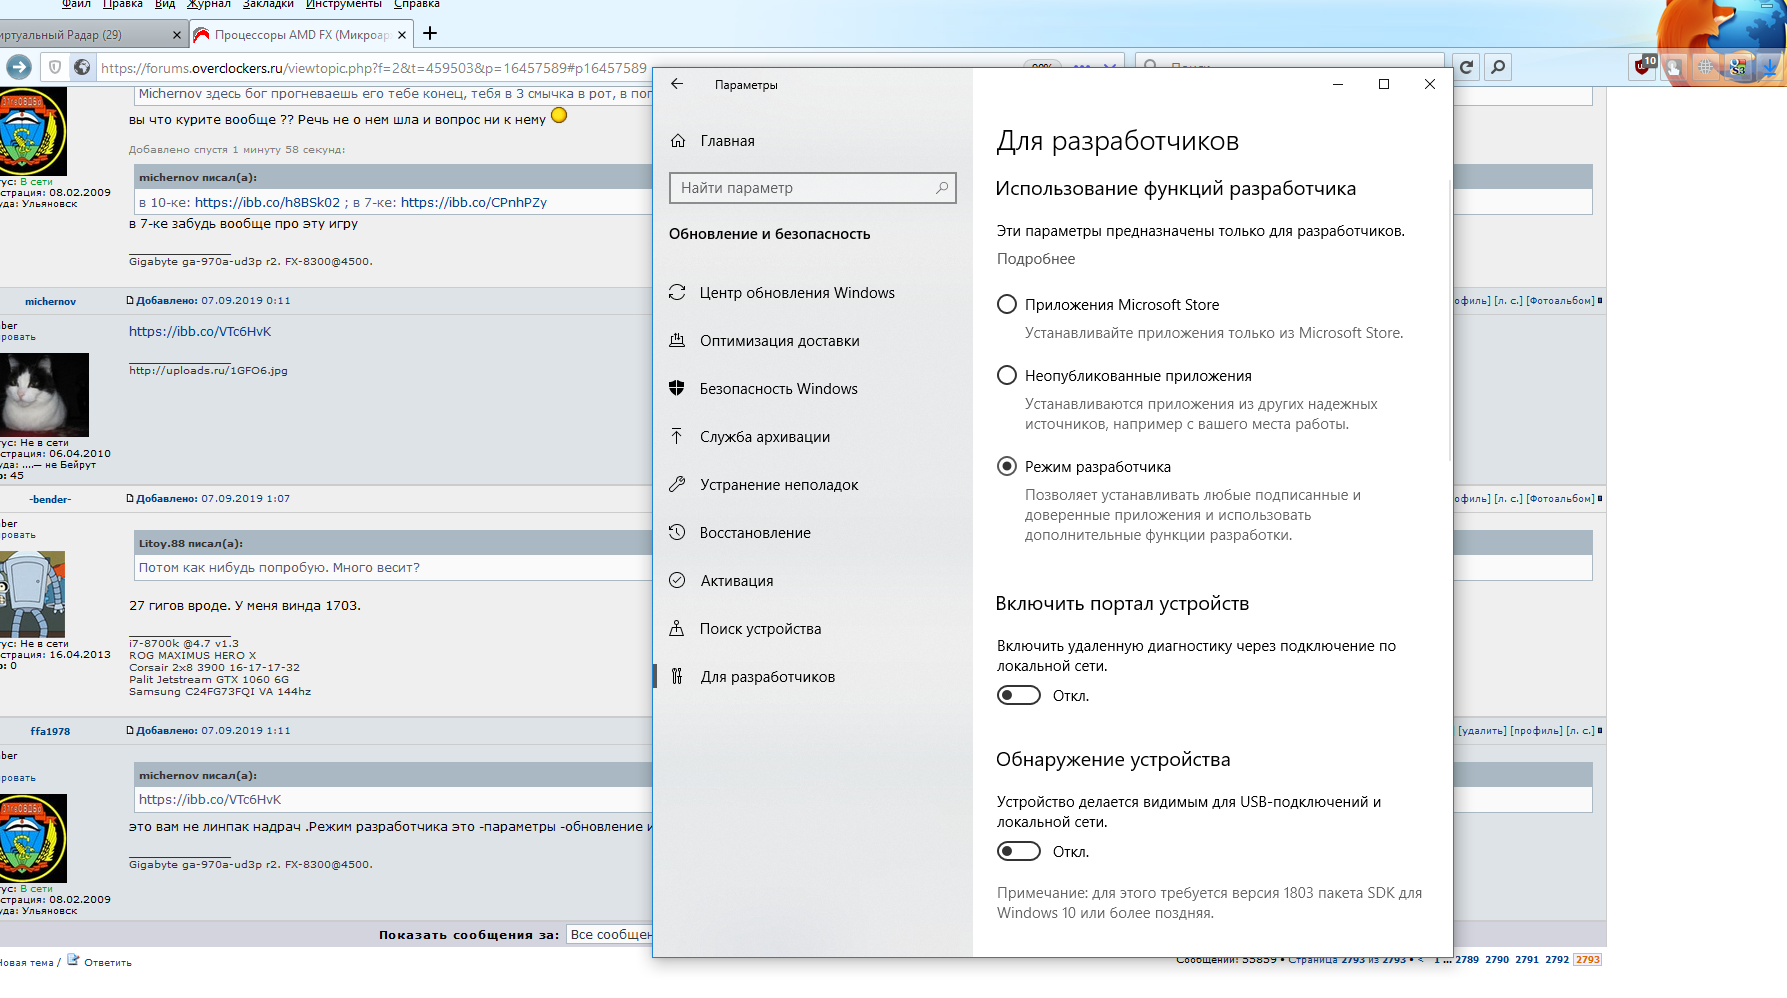
Task: Open Центр обновления Windows section
Action: point(797,293)
